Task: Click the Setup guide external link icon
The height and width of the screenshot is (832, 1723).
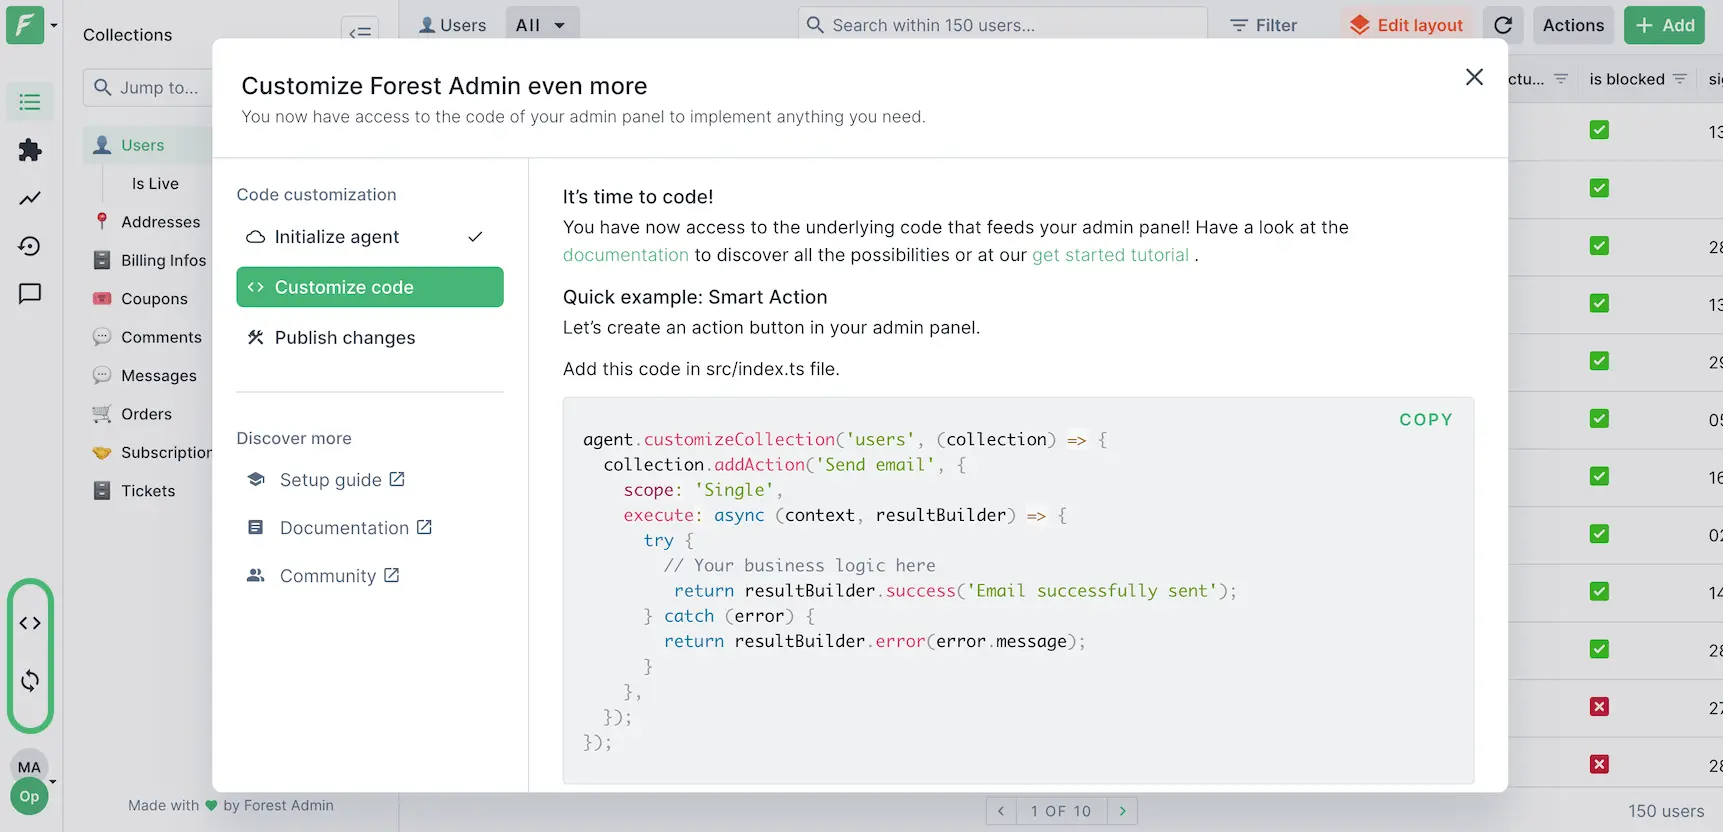Action: point(397,479)
